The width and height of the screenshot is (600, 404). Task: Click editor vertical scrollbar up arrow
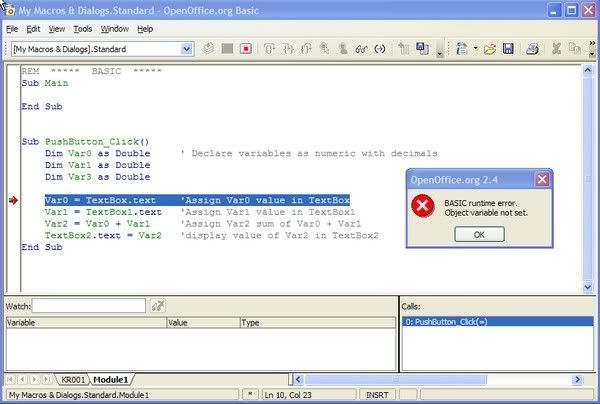coord(588,70)
